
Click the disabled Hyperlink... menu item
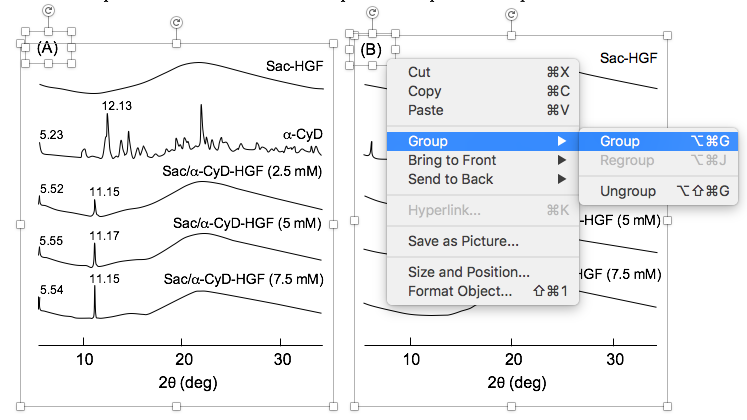483,210
